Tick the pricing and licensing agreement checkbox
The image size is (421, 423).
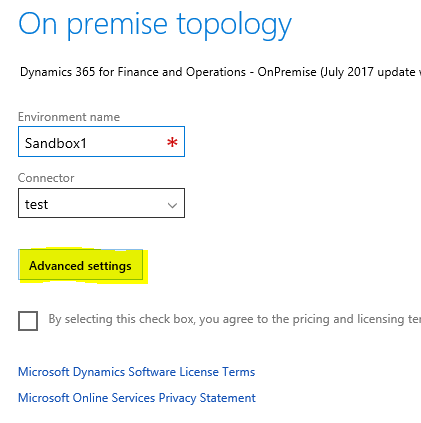(28, 321)
